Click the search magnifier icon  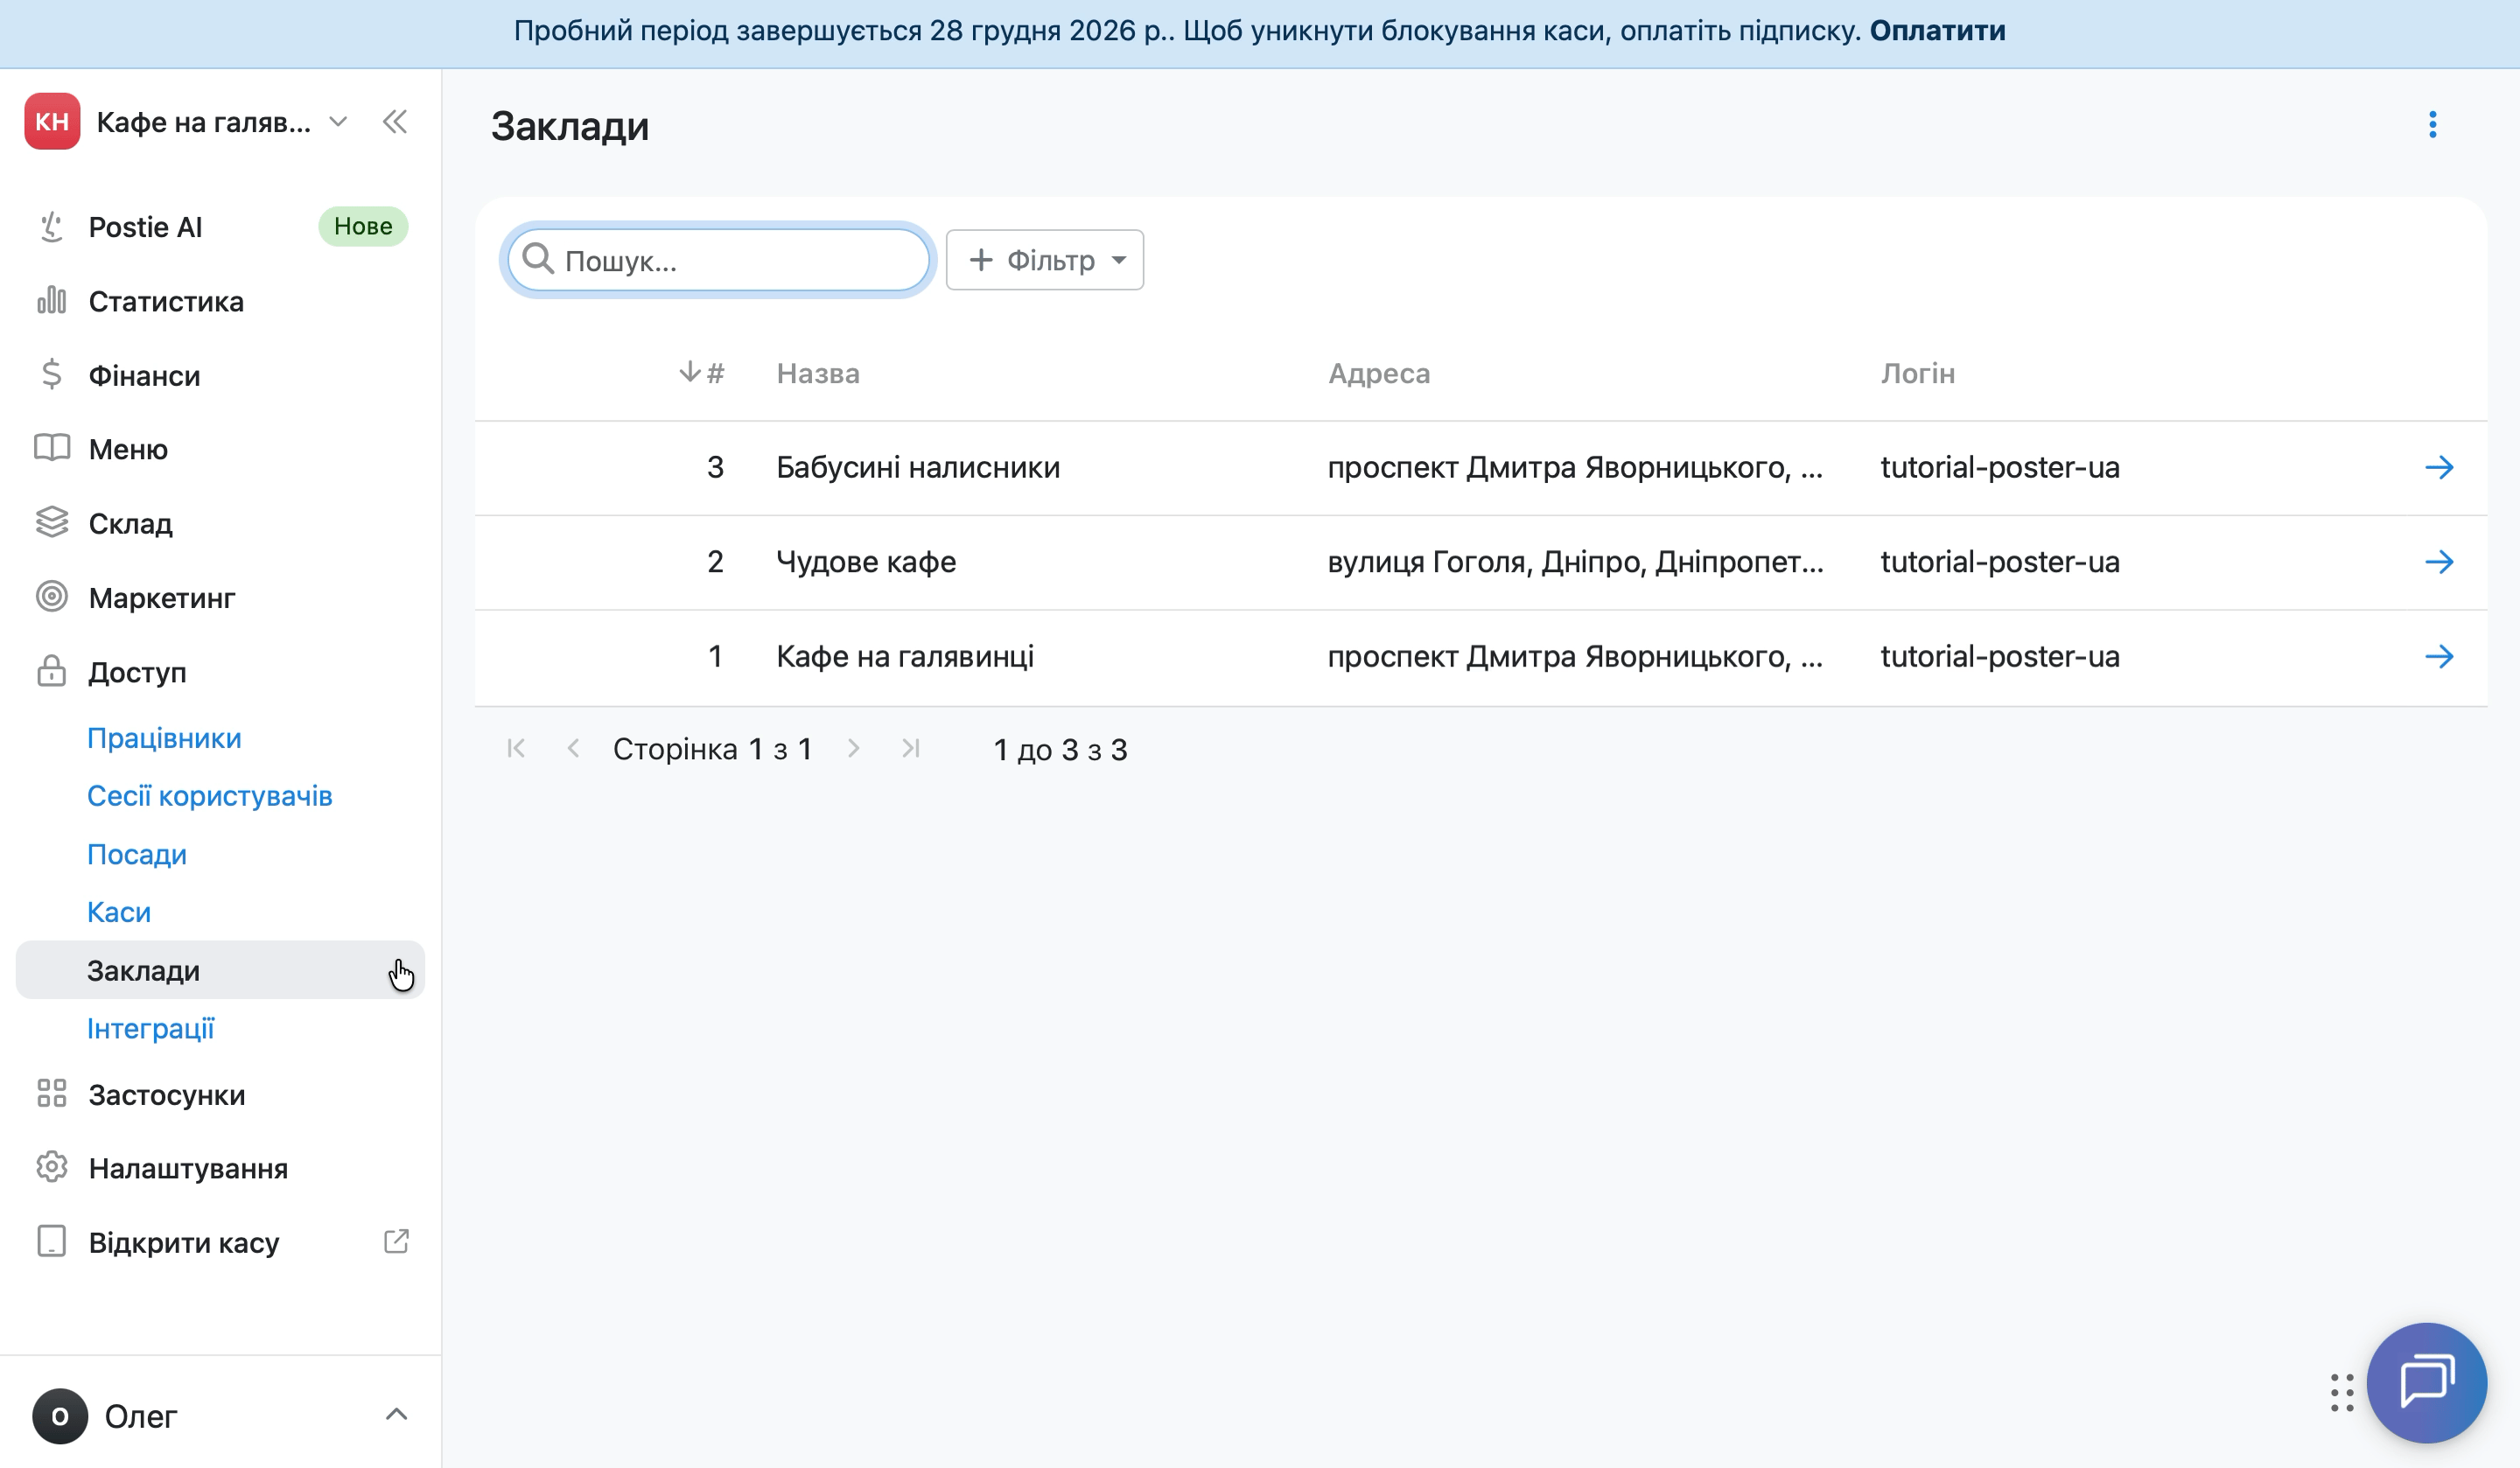538,258
